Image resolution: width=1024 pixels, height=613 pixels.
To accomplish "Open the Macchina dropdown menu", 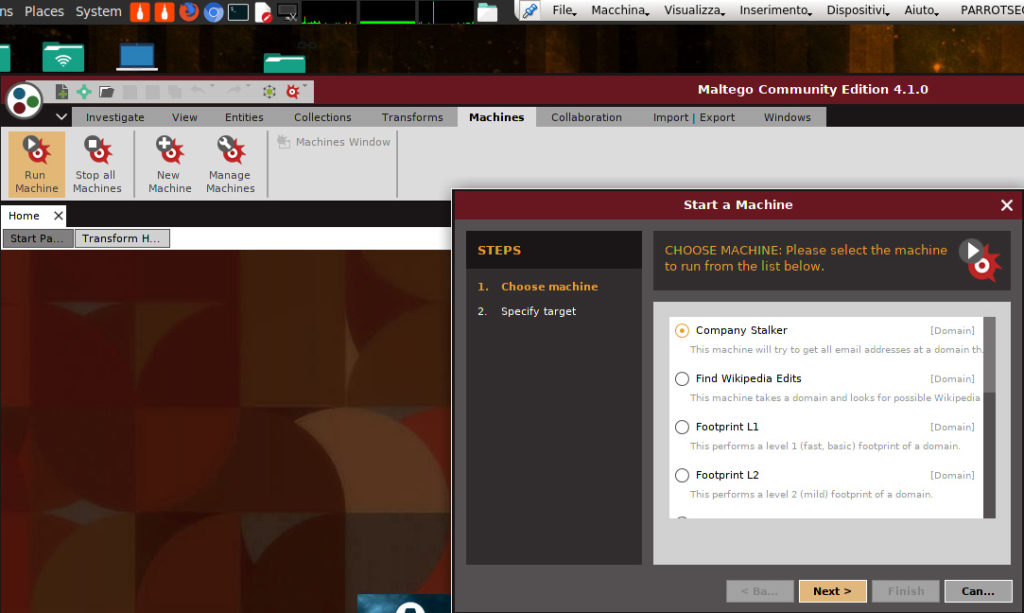I will [620, 10].
